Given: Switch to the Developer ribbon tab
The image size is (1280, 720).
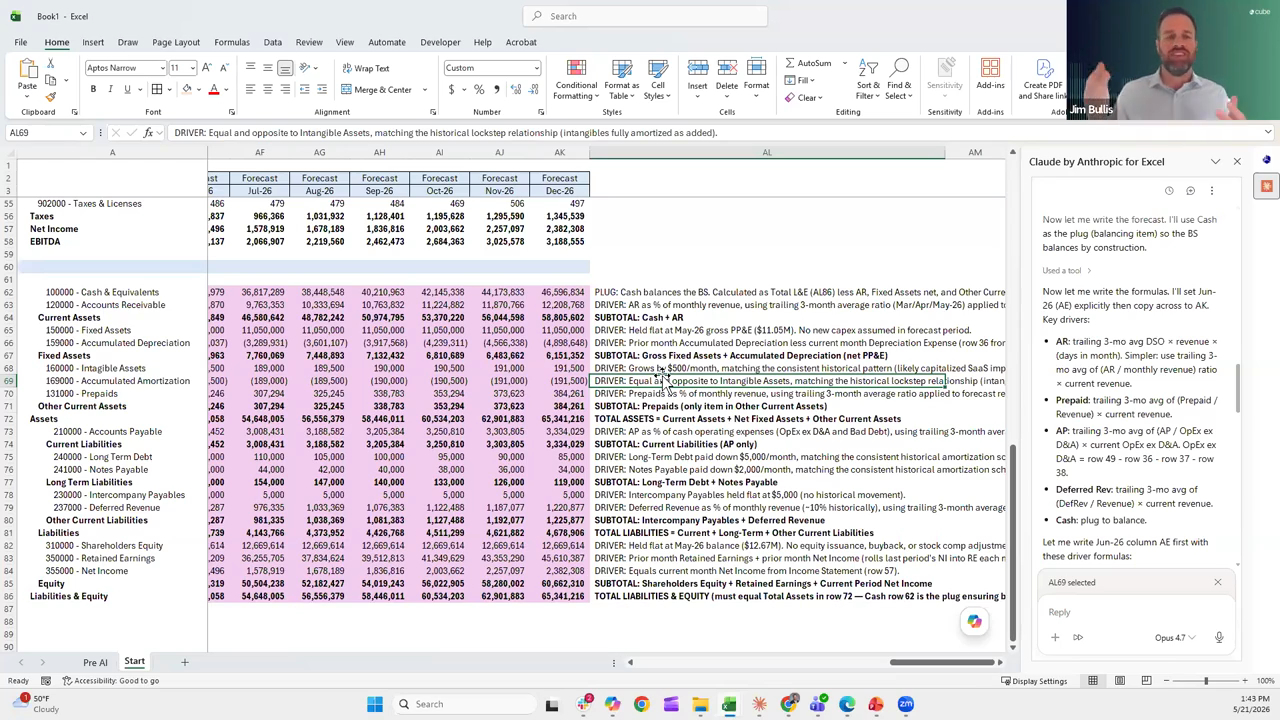Looking at the screenshot, I should click(x=440, y=42).
